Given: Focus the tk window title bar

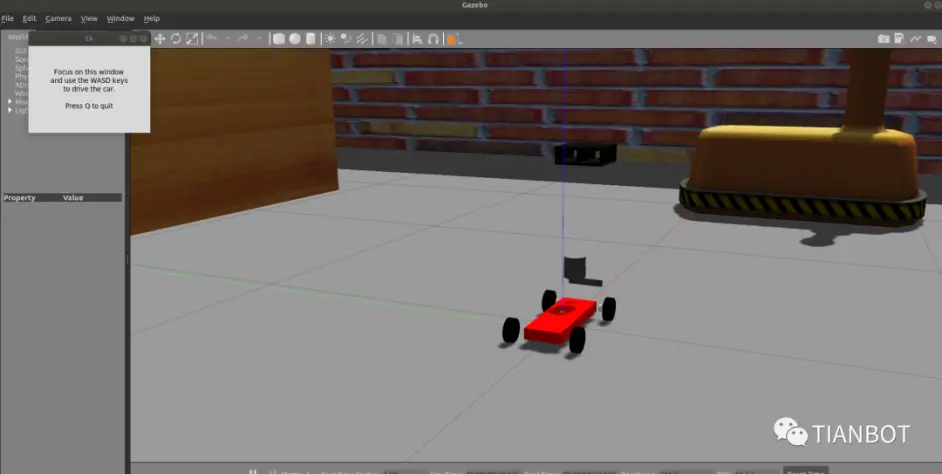Looking at the screenshot, I should 89,38.
